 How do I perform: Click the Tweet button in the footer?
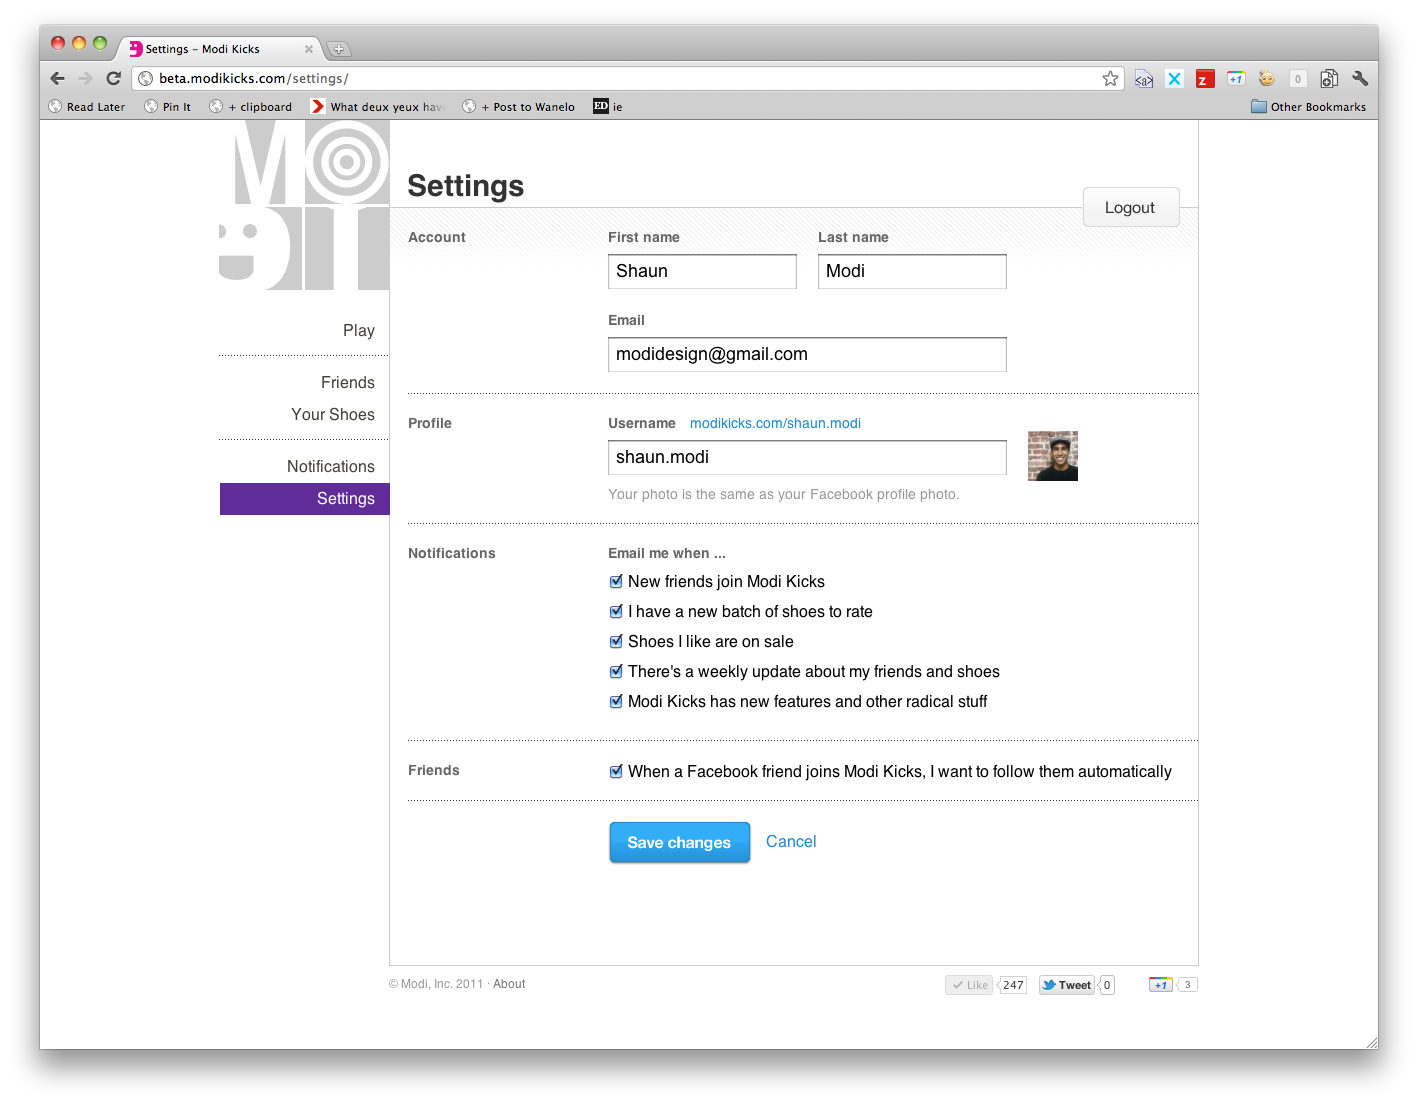[x=1067, y=985]
